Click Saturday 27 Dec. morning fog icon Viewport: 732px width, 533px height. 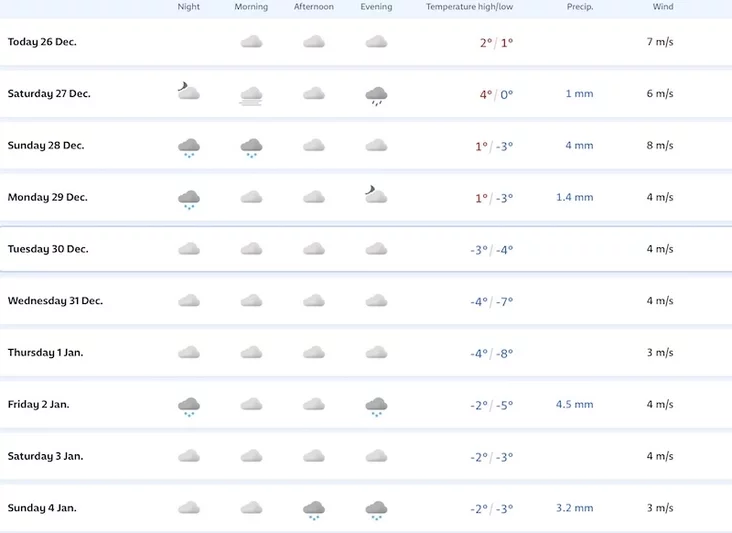coord(251,96)
